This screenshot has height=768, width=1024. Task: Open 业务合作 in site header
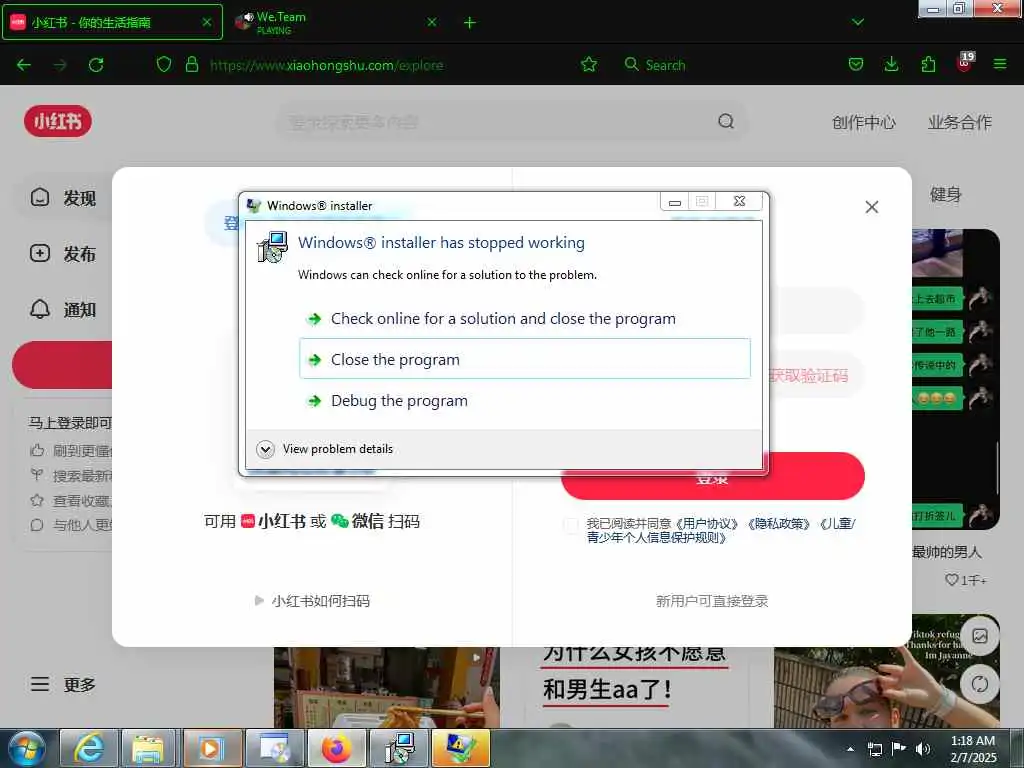(x=959, y=122)
